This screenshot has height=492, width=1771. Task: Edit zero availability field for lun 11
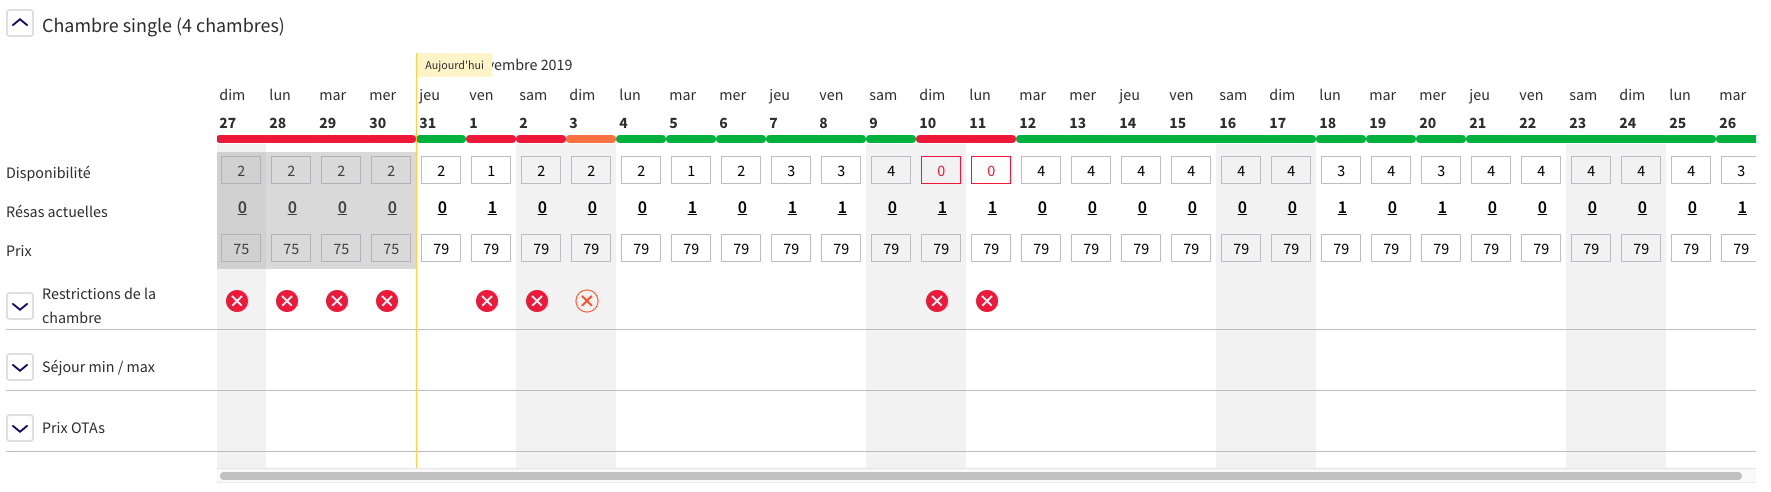(991, 170)
